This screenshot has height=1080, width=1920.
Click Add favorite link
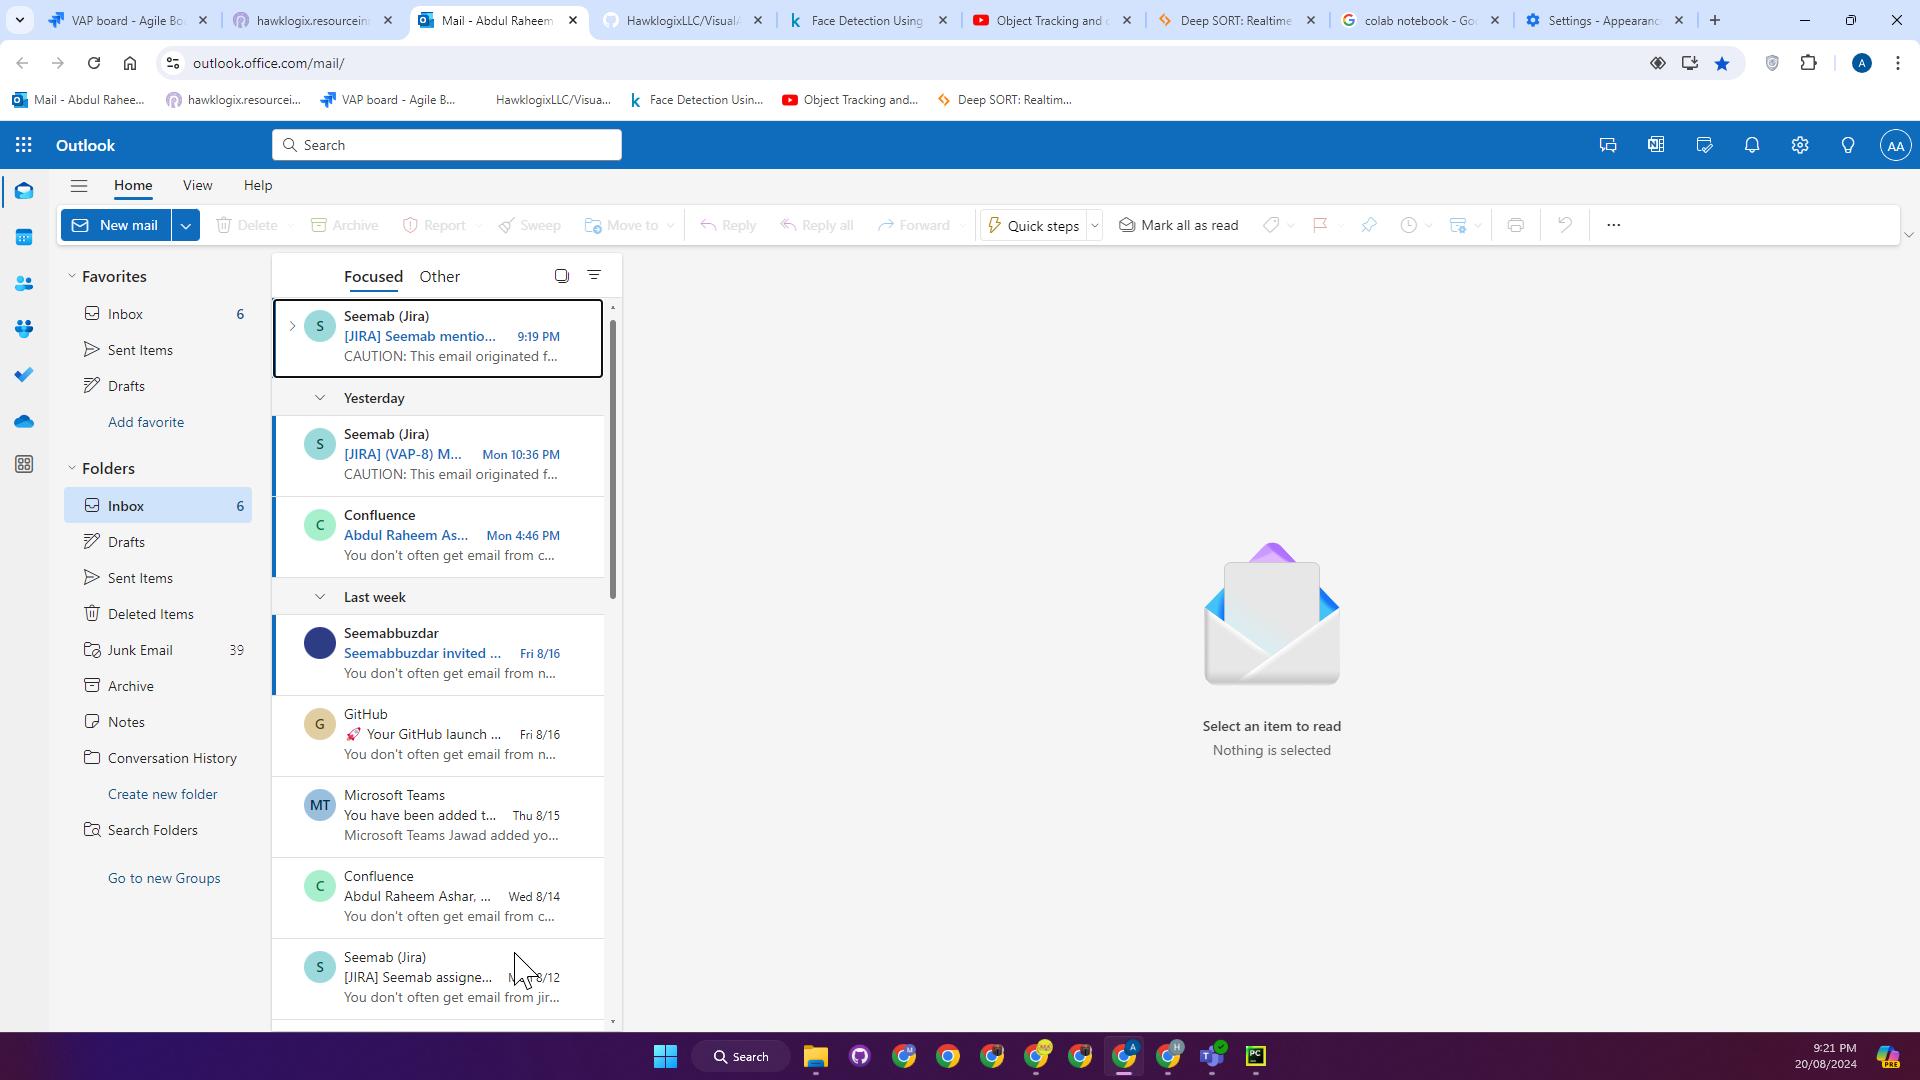(x=146, y=422)
